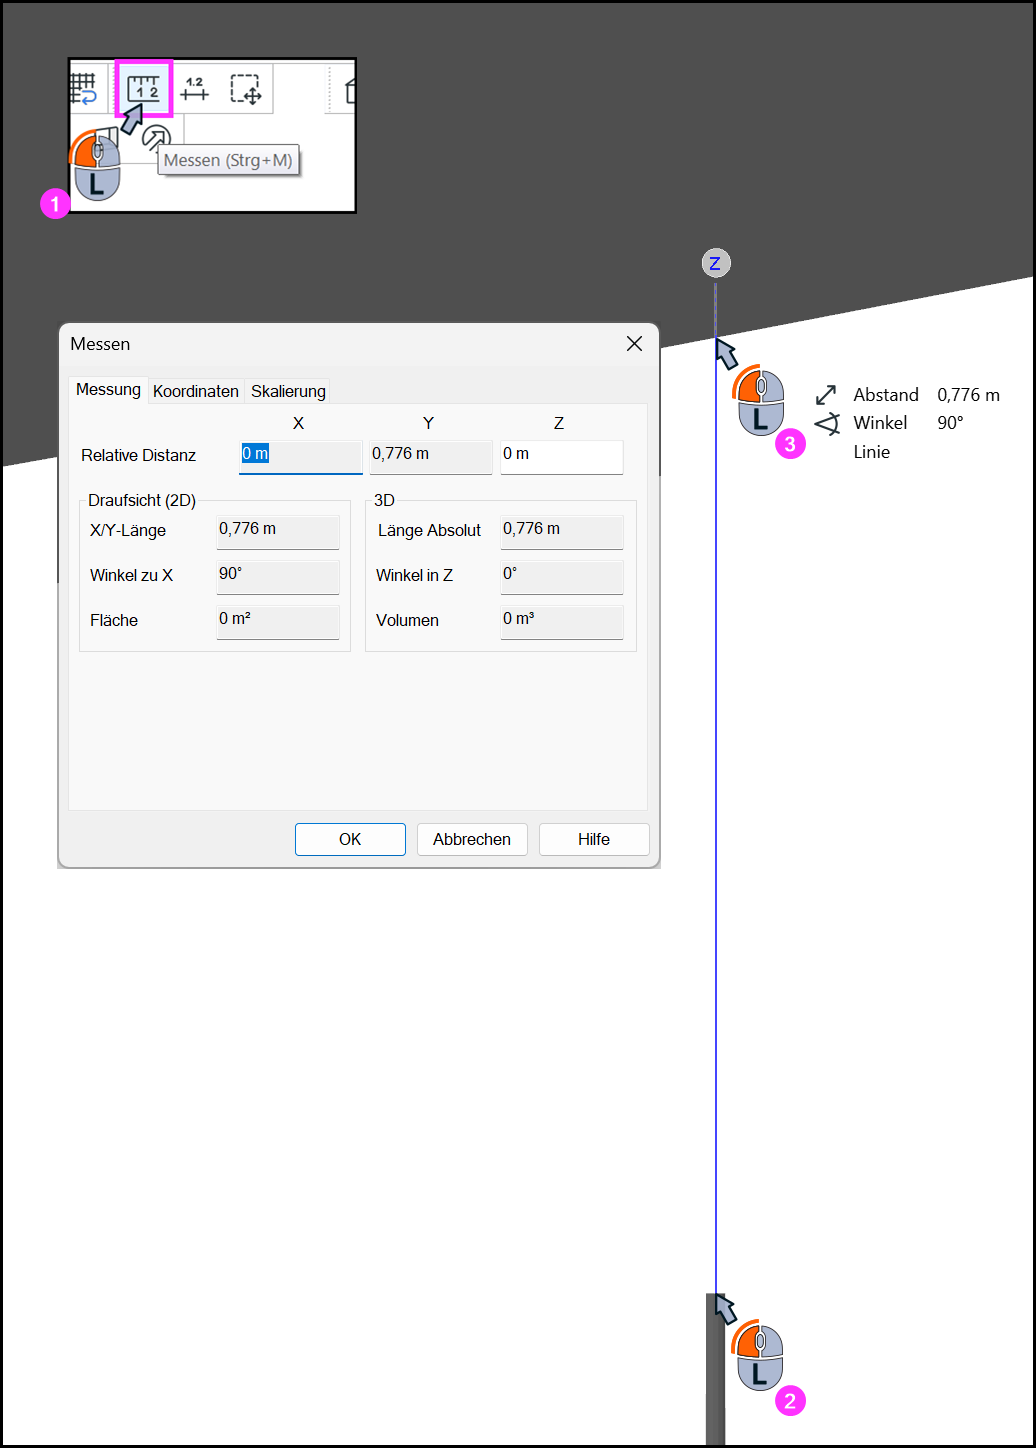Click the Länge Absolut label
The height and width of the screenshot is (1448, 1036).
tap(429, 530)
